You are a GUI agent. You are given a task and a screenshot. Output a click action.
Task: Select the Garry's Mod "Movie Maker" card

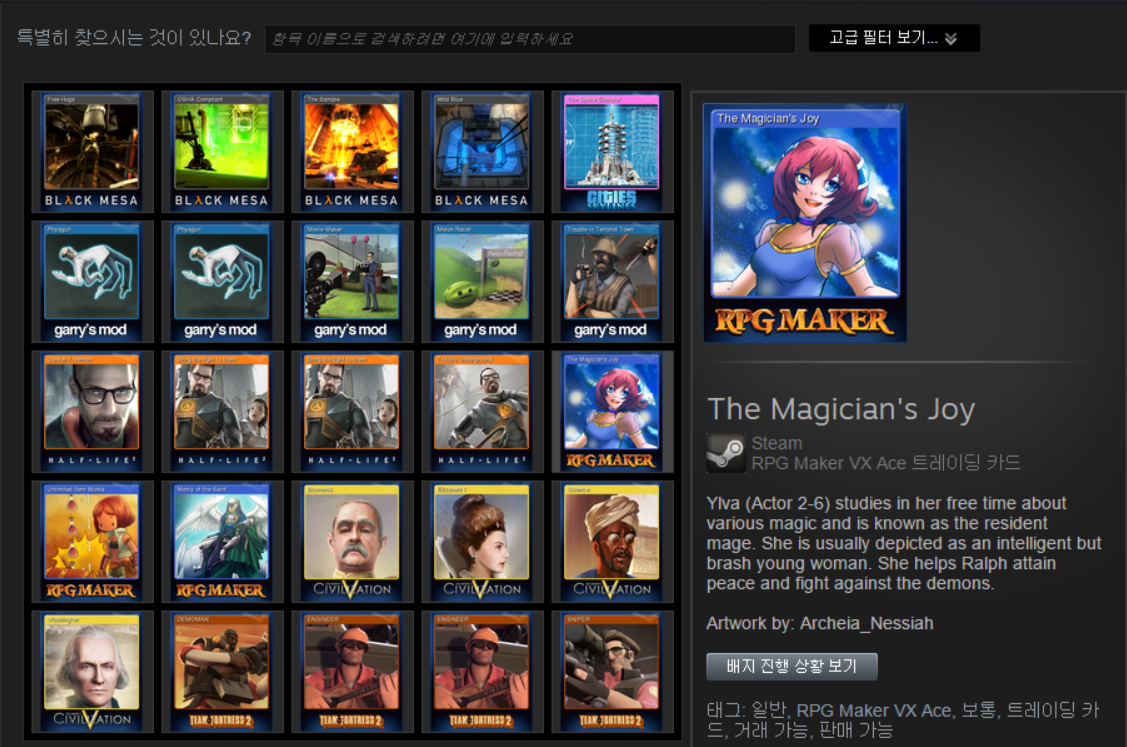pos(352,282)
